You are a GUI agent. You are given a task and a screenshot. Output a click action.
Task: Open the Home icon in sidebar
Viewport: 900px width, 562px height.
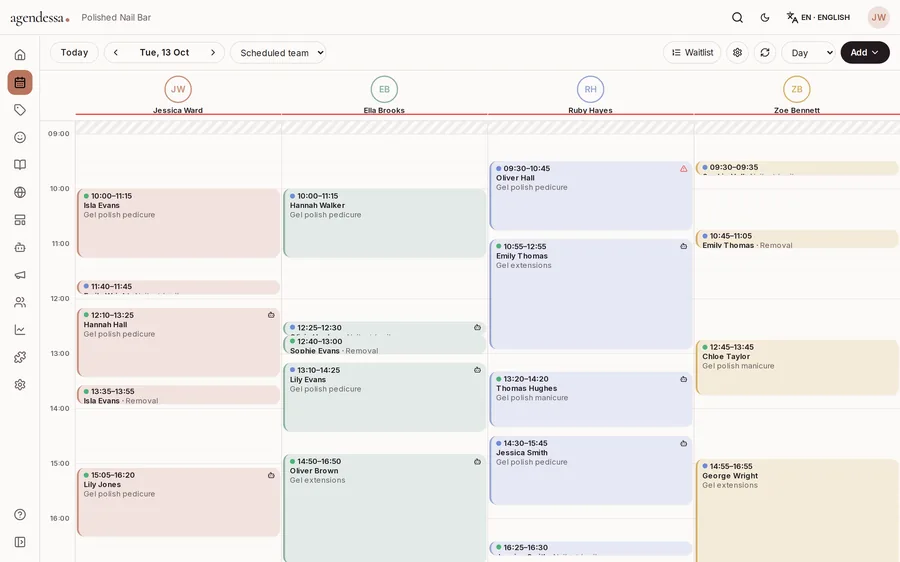click(20, 55)
